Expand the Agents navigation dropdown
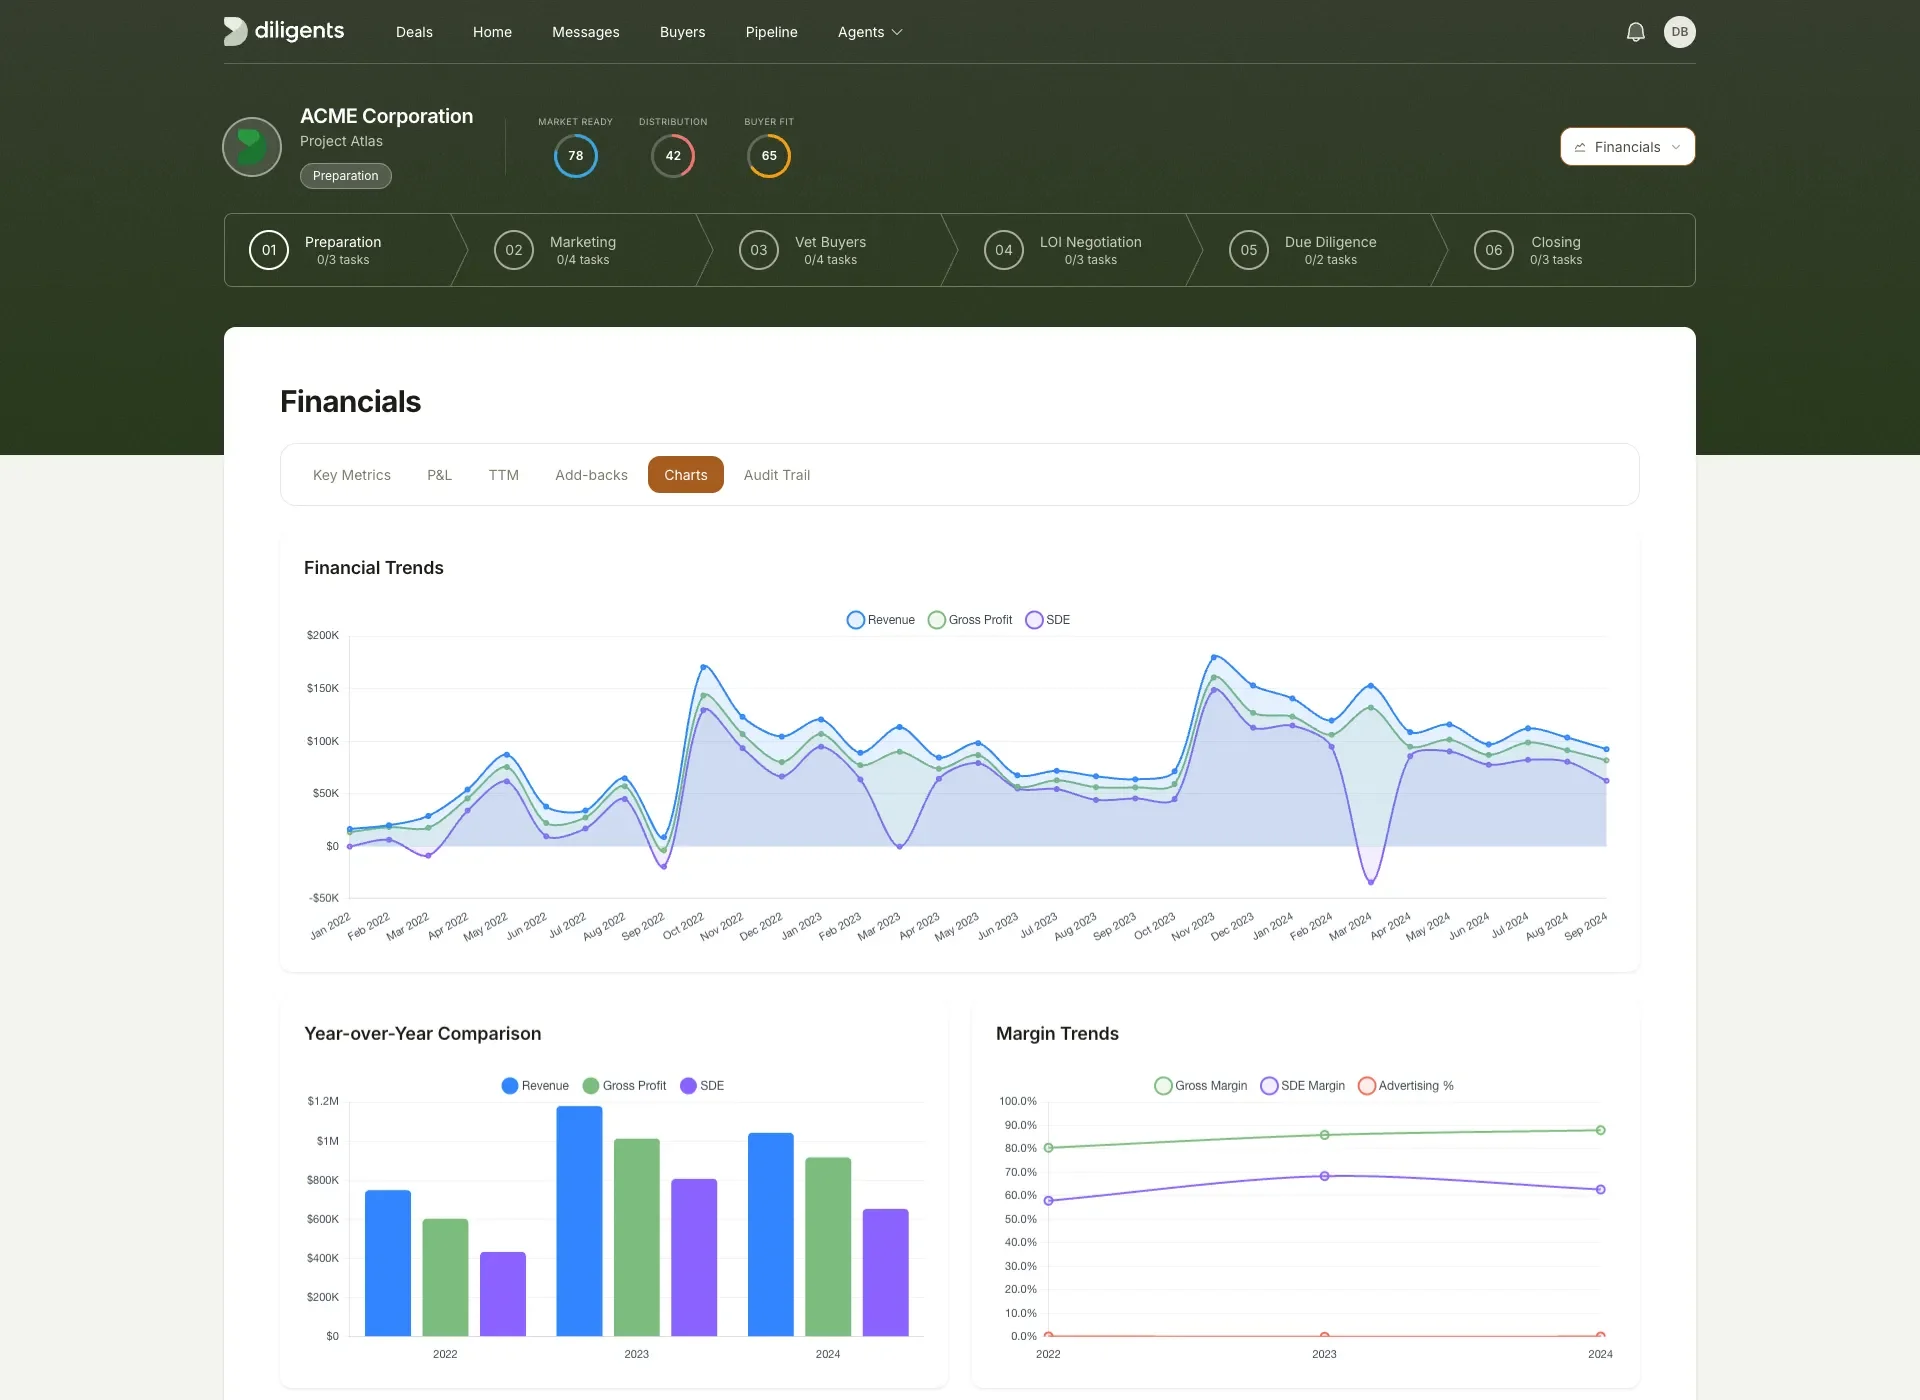 tap(869, 31)
